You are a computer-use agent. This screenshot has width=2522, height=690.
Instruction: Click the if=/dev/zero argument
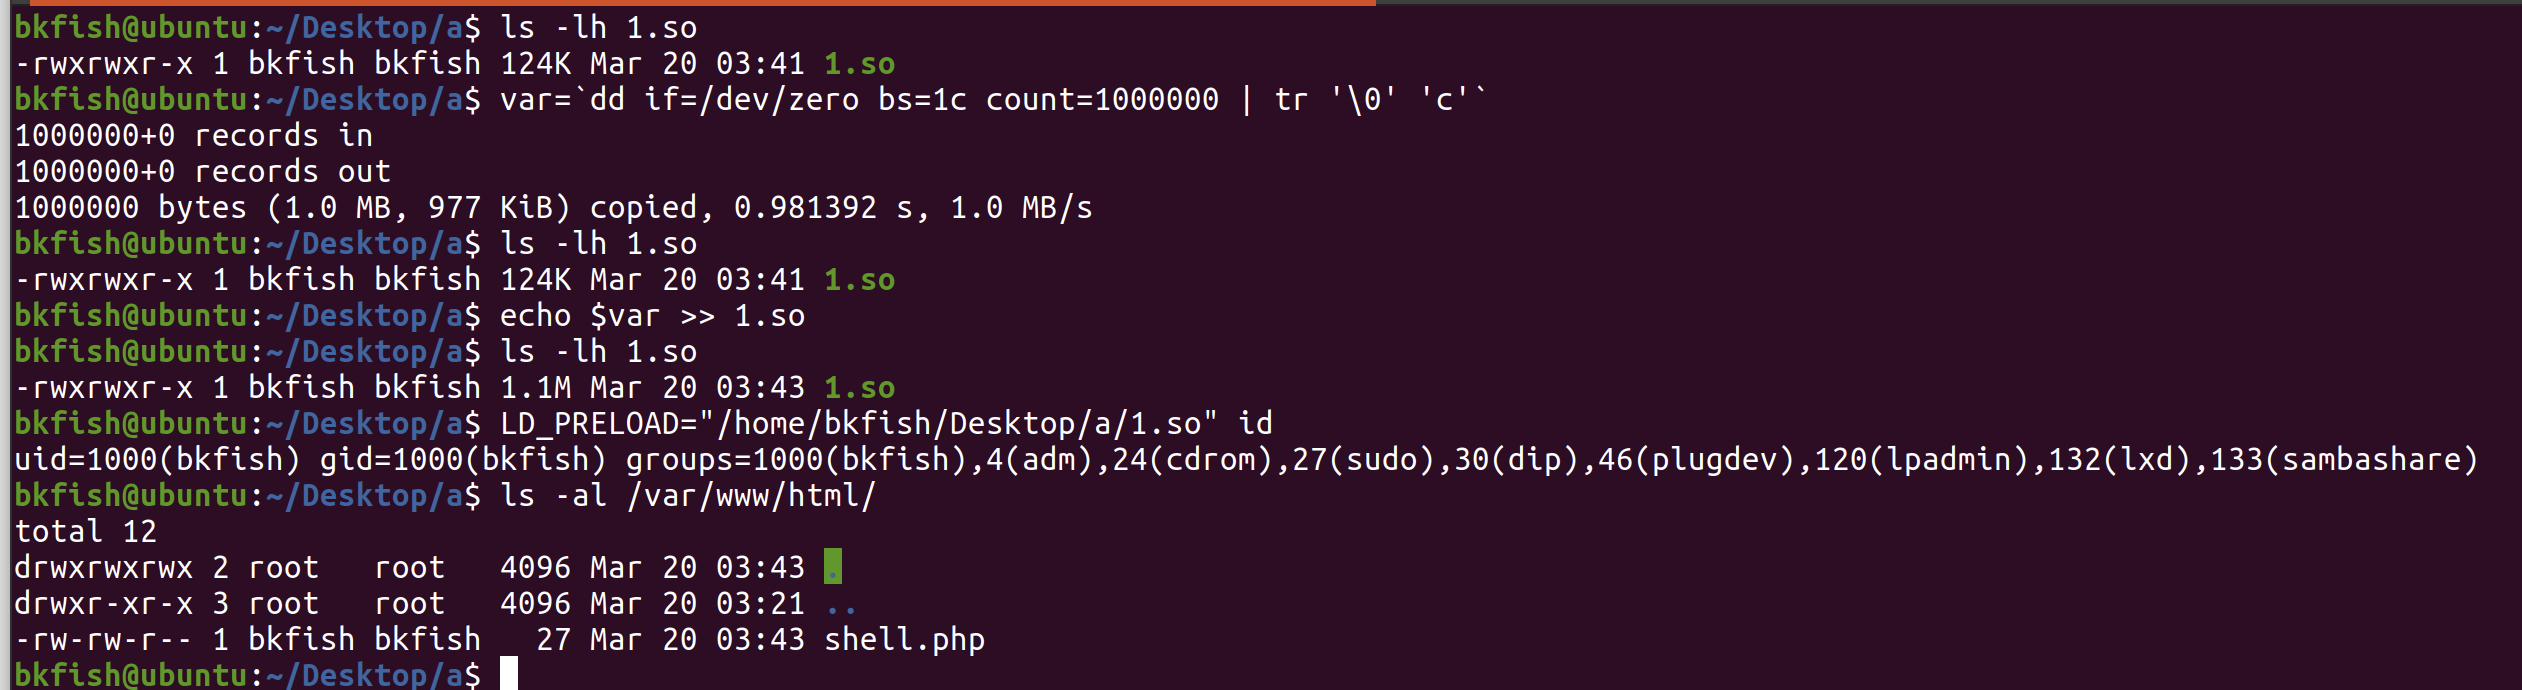tap(751, 100)
